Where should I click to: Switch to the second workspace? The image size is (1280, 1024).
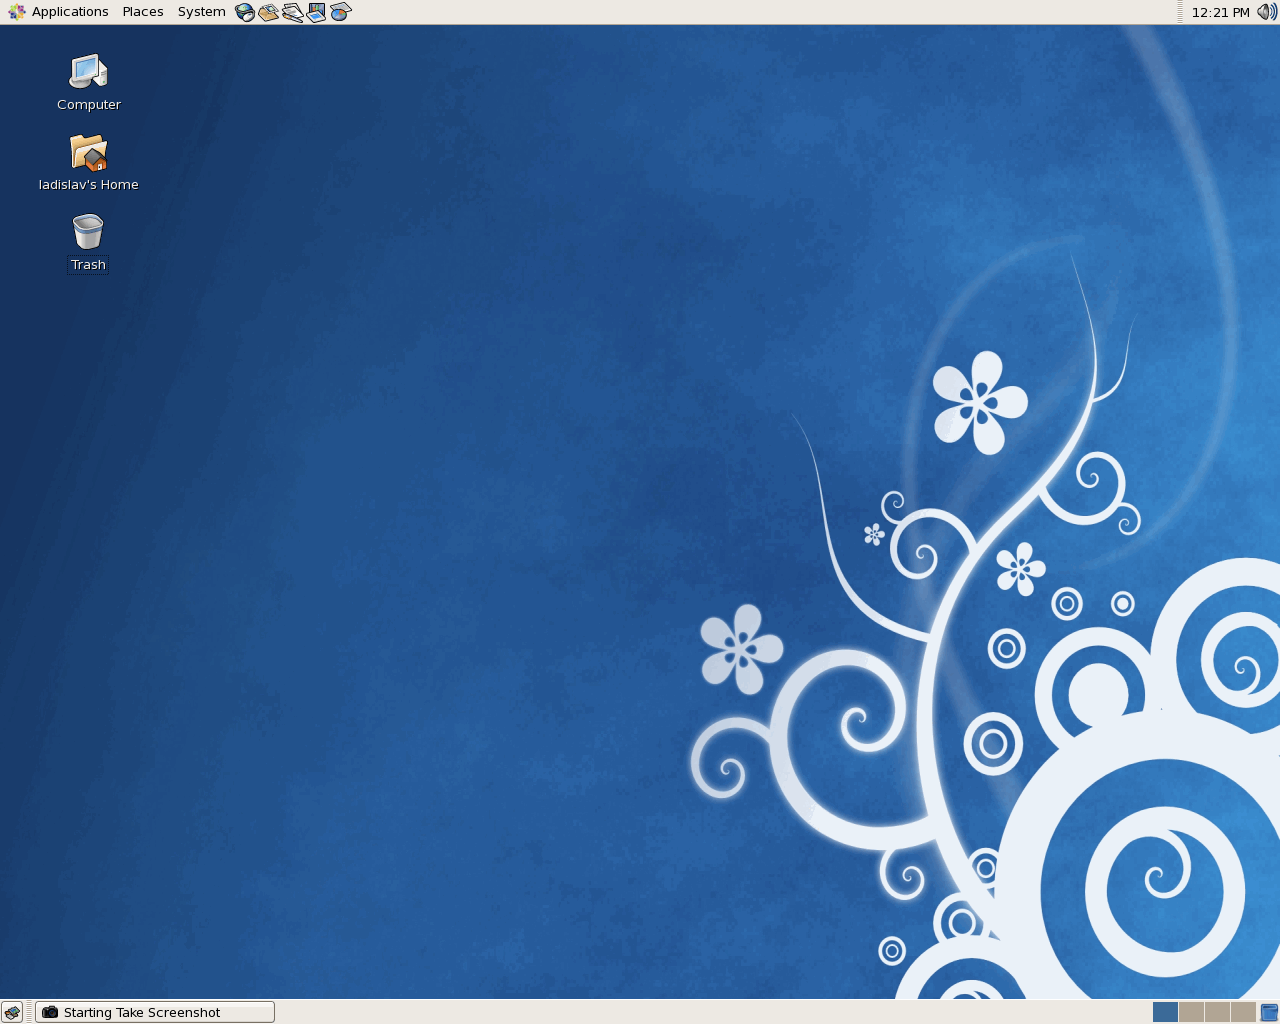click(x=1191, y=1012)
